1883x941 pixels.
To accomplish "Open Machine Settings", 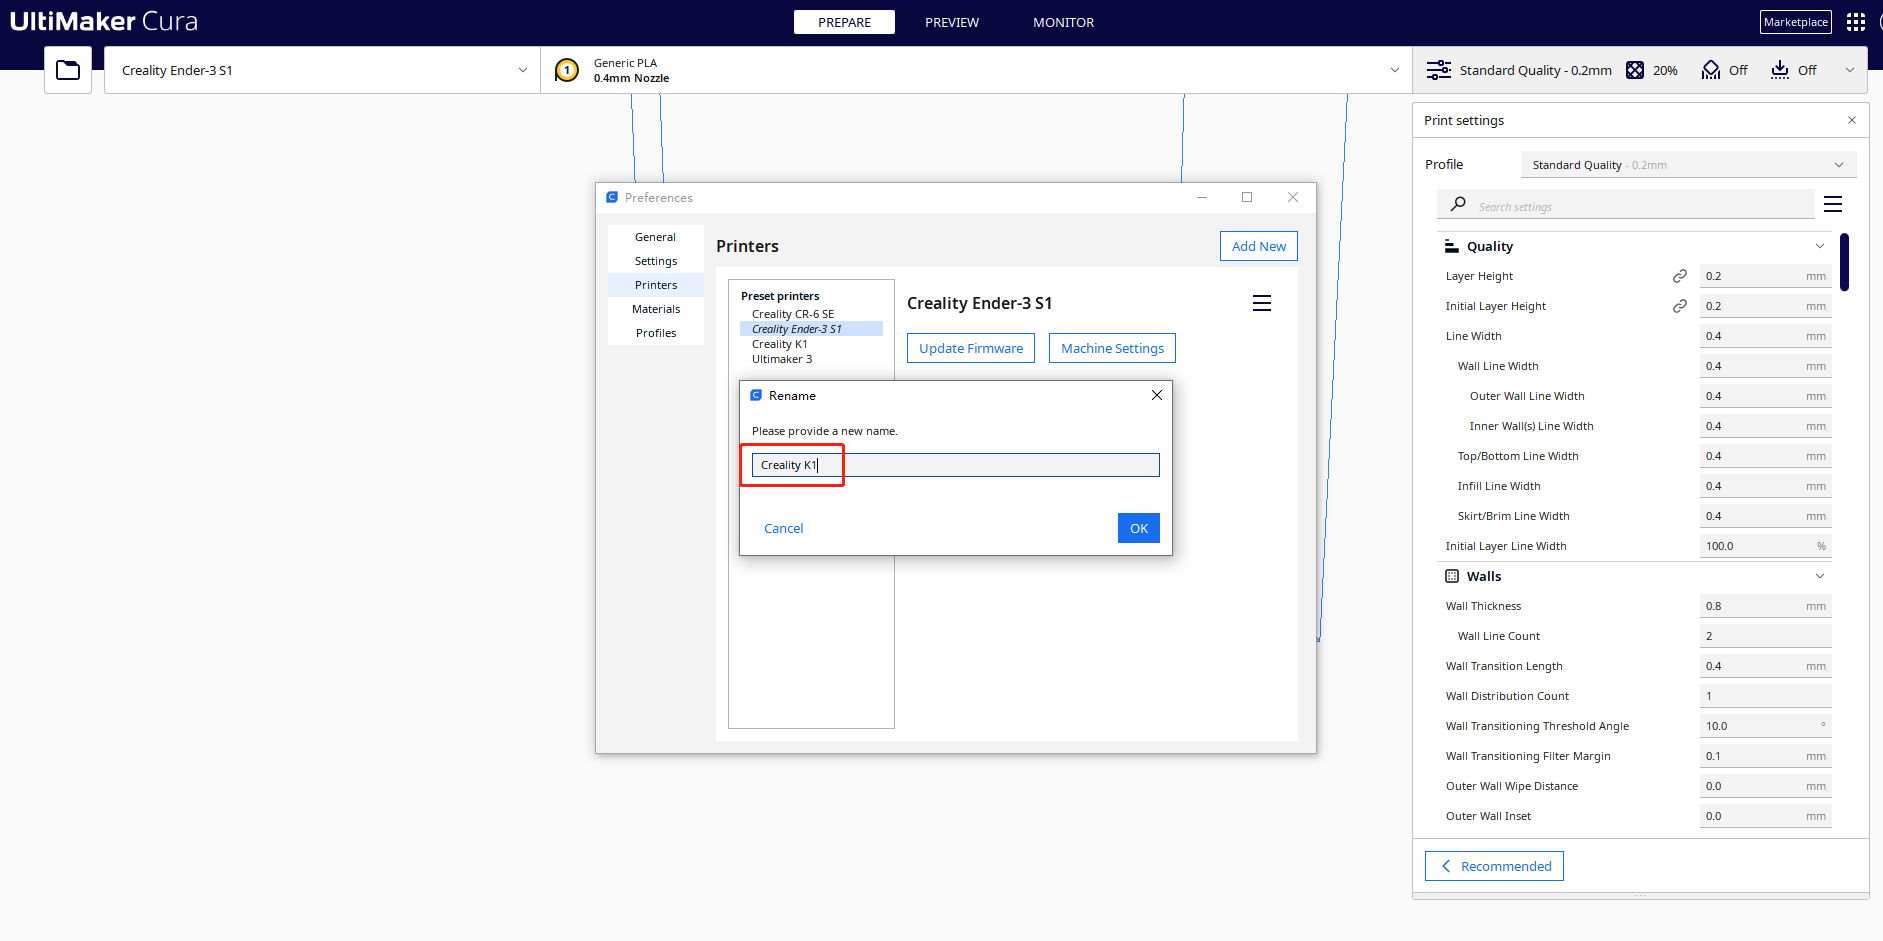I will pos(1112,348).
